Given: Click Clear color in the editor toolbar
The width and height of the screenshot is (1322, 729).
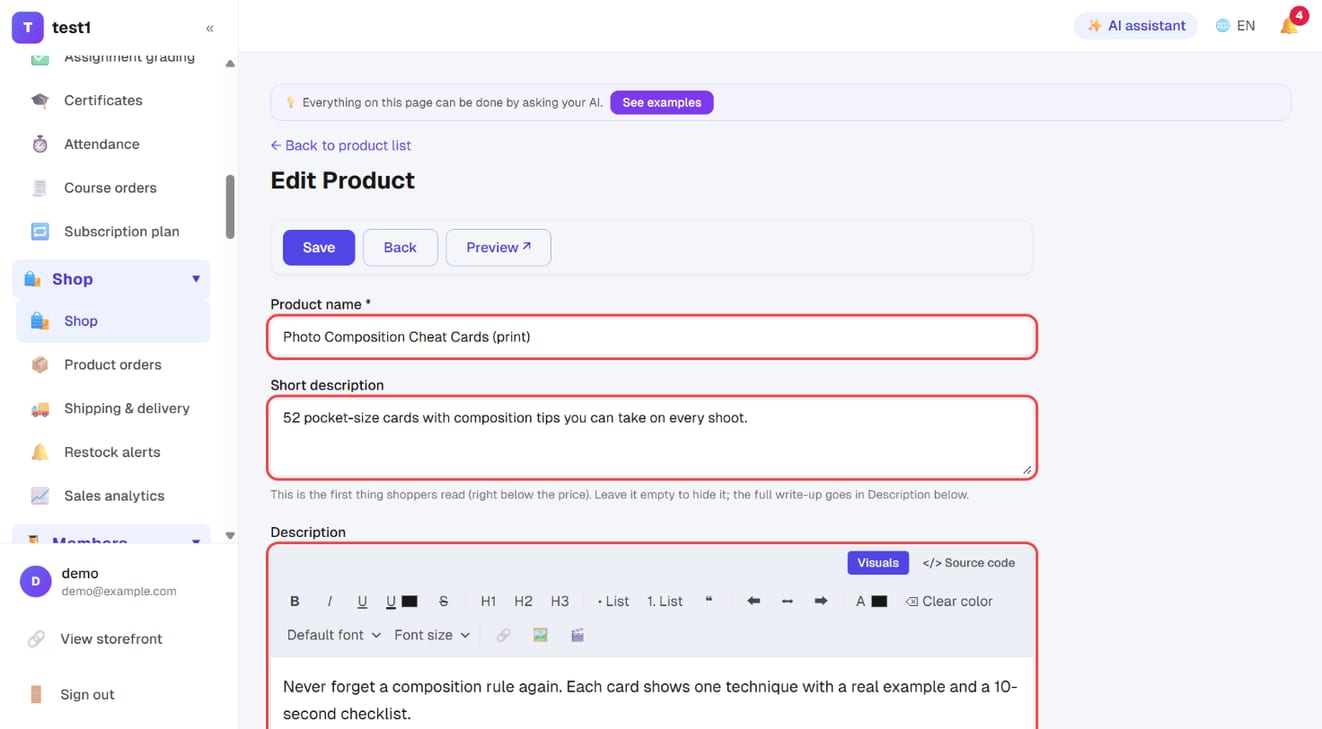Looking at the screenshot, I should pyautogui.click(x=949, y=601).
